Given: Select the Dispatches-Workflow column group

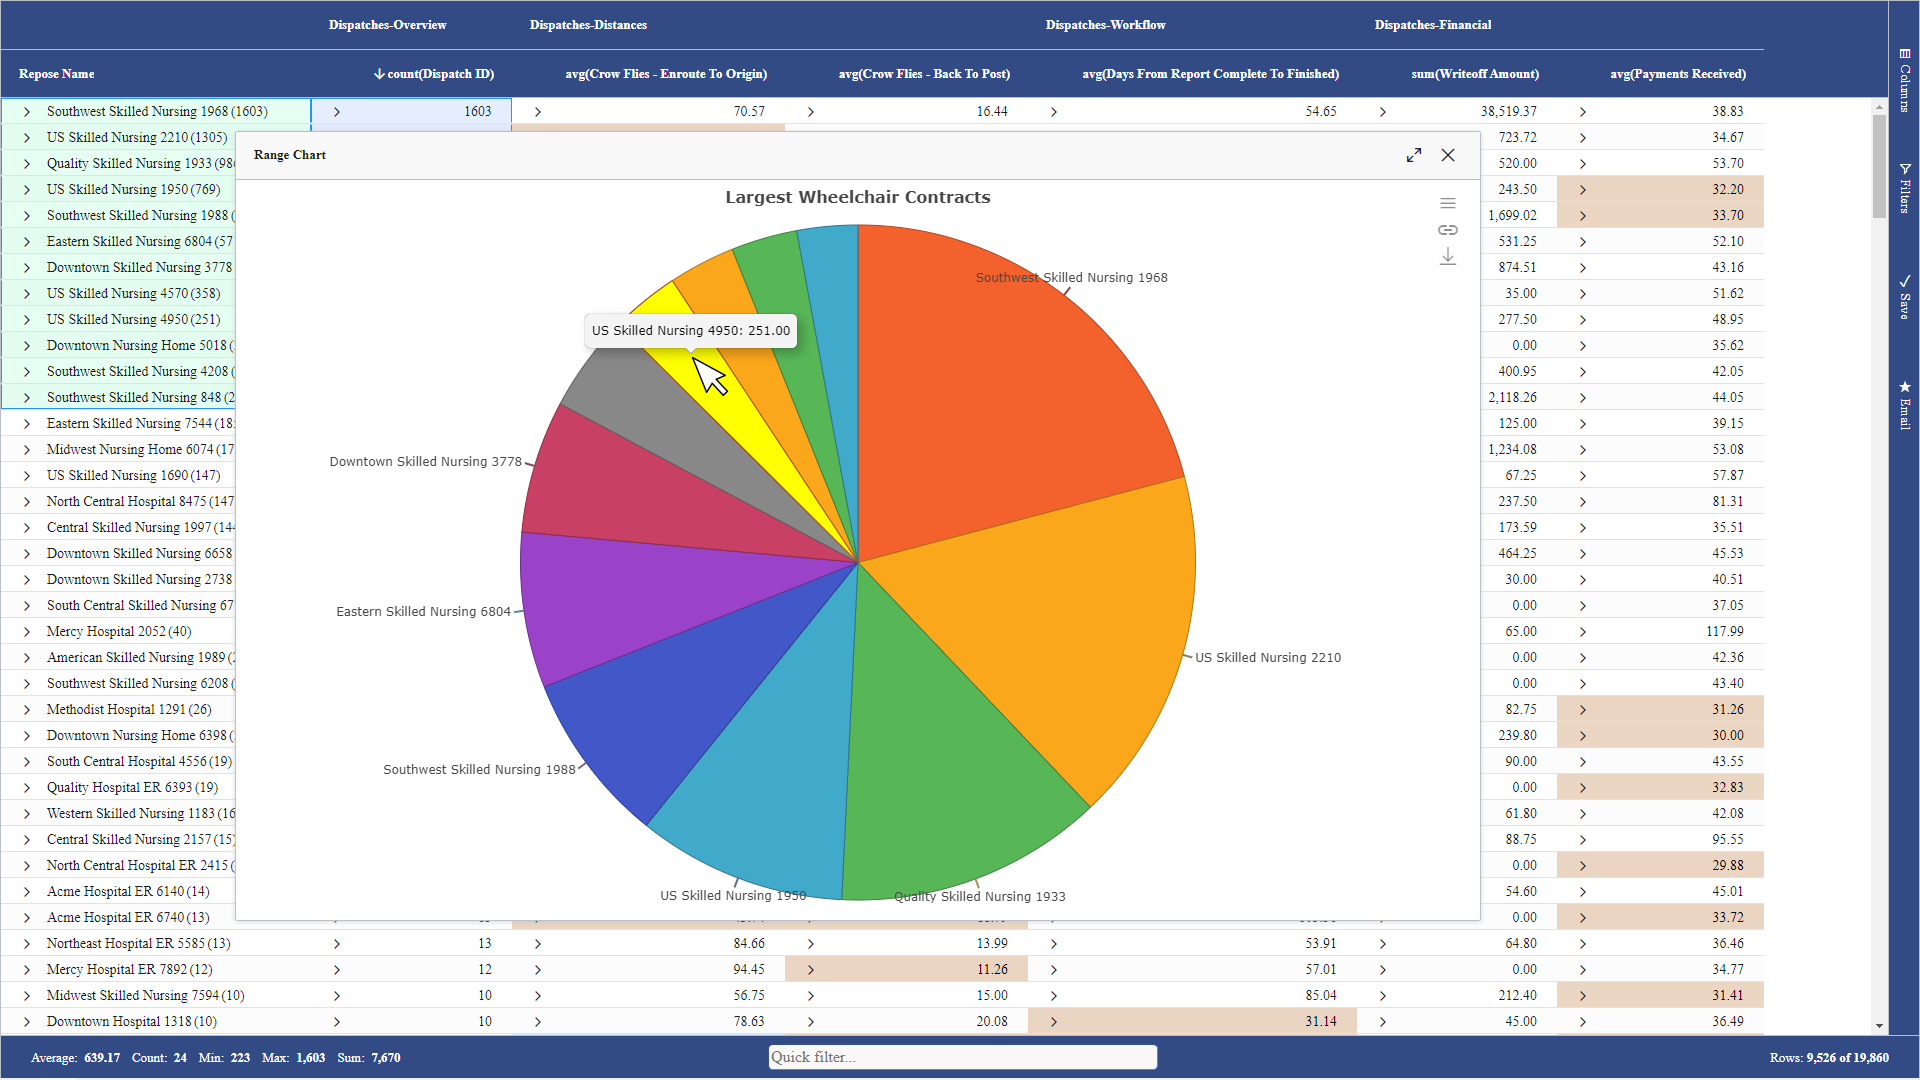Looking at the screenshot, I should [x=1105, y=25].
